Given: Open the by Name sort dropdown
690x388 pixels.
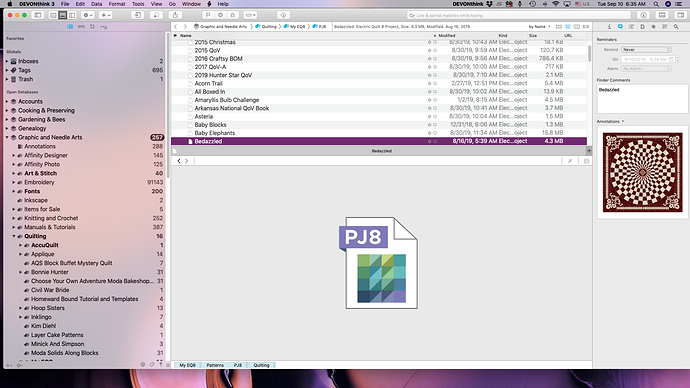Looking at the screenshot, I should [x=540, y=26].
